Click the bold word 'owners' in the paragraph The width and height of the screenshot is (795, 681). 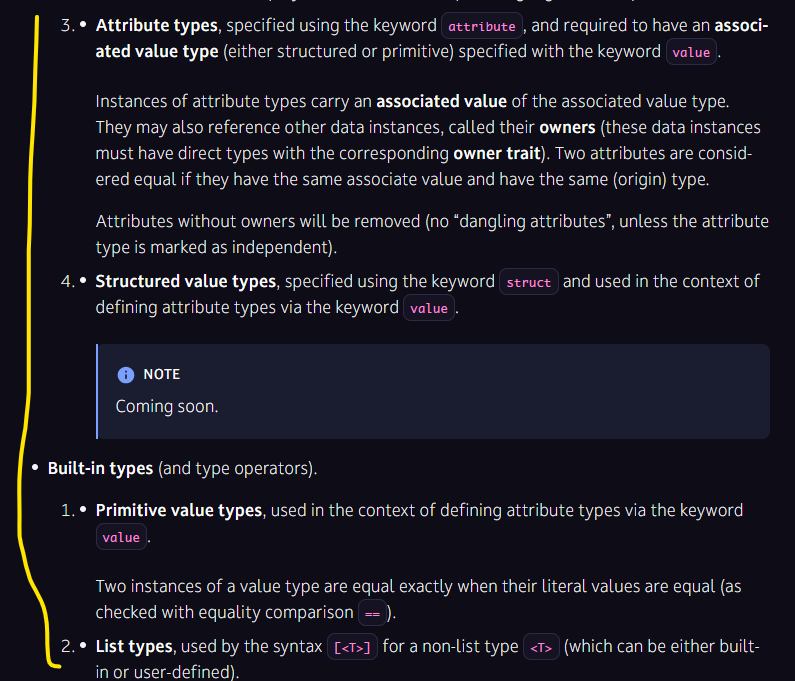click(567, 127)
